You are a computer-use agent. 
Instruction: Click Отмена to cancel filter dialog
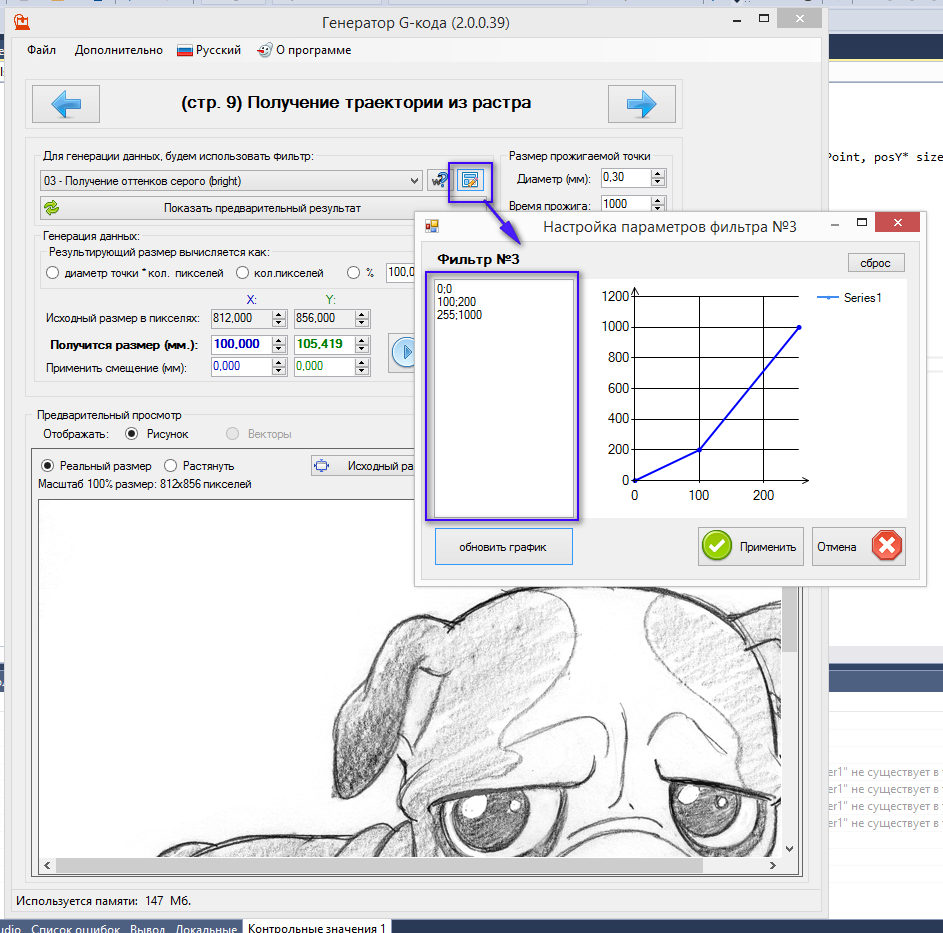tap(858, 546)
